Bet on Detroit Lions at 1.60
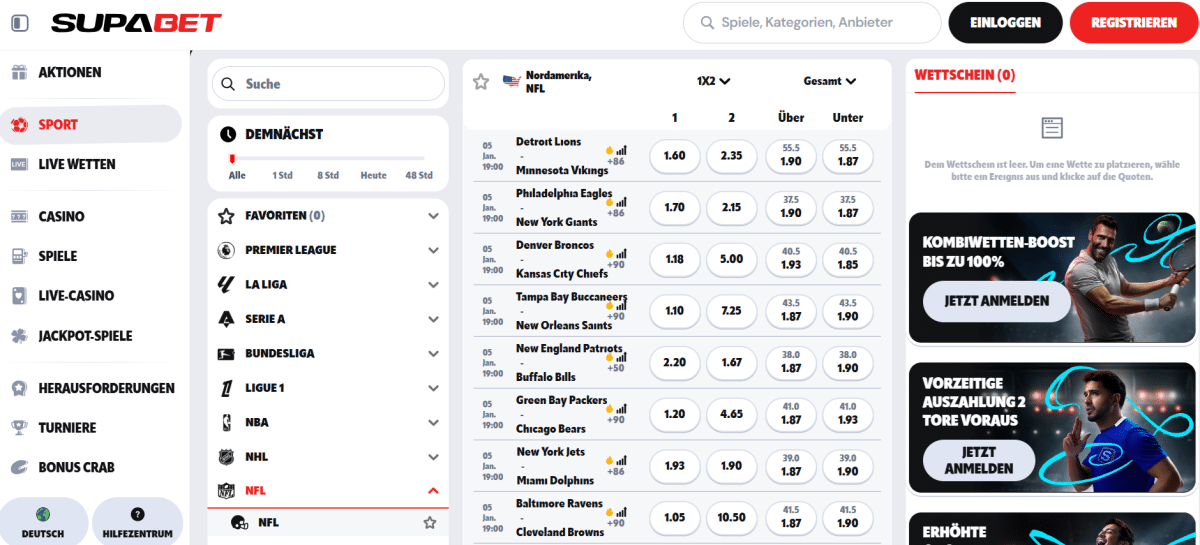 click(675, 155)
